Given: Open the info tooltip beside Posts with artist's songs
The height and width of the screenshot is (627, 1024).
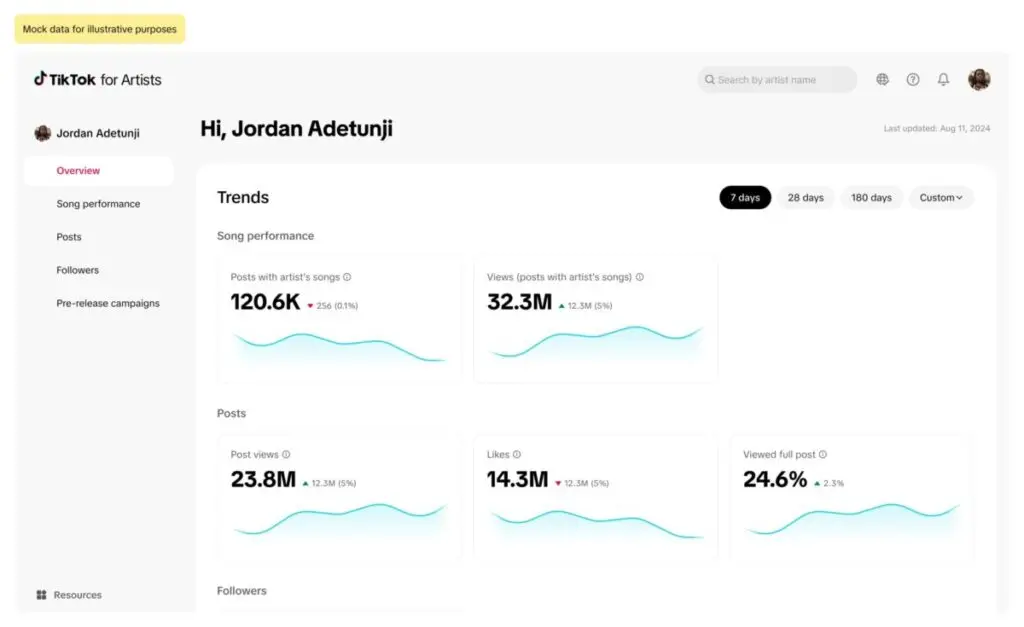Looking at the screenshot, I should [x=348, y=277].
